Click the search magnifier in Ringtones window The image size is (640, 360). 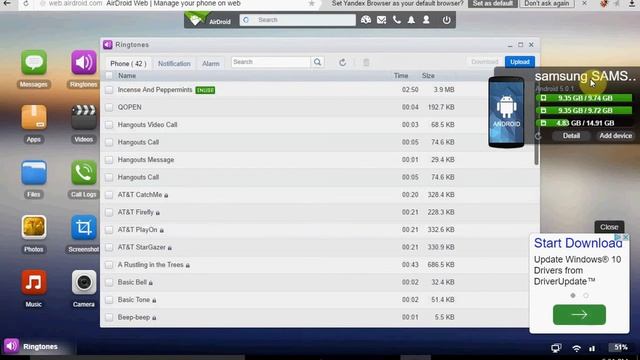click(317, 62)
